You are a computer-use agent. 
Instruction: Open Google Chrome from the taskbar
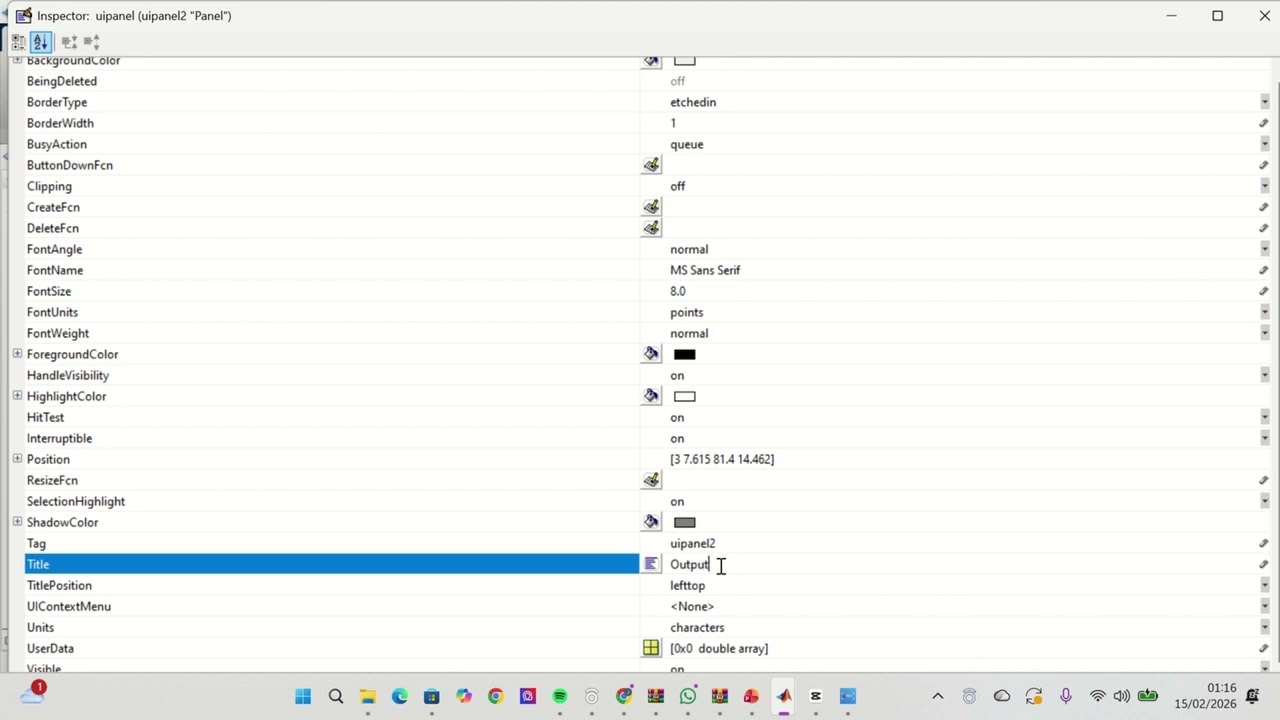[x=496, y=696]
